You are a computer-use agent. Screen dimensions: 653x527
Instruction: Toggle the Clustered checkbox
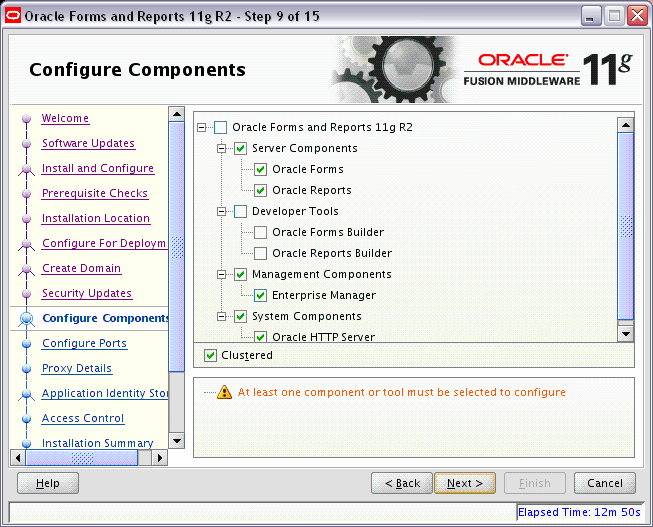pos(210,355)
